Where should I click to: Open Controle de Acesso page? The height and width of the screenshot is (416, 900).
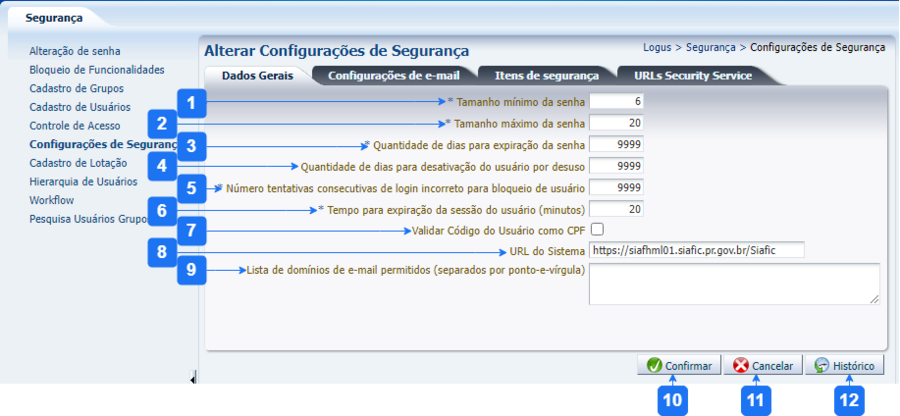click(75, 126)
